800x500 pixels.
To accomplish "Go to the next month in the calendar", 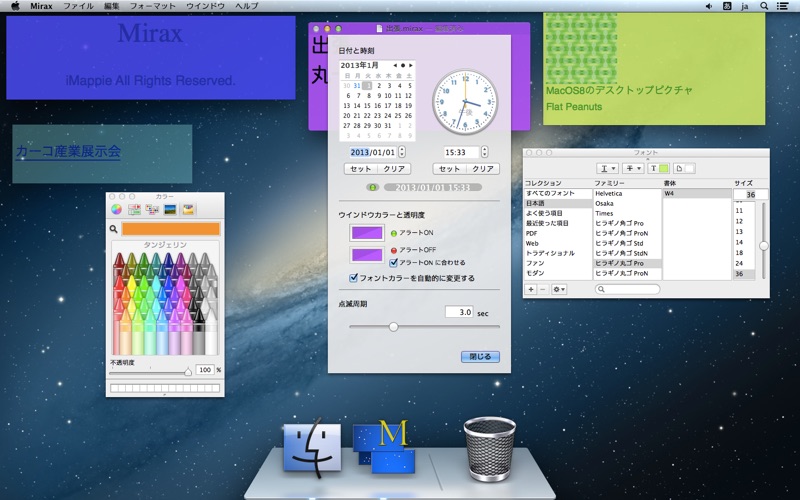I will click(411, 65).
